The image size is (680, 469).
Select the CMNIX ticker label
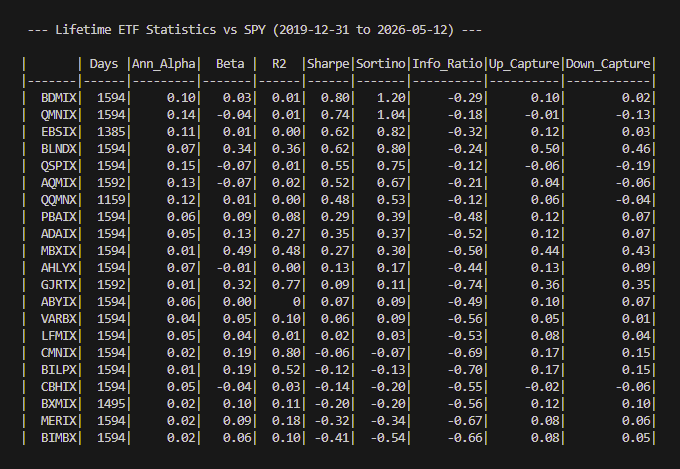coord(59,353)
